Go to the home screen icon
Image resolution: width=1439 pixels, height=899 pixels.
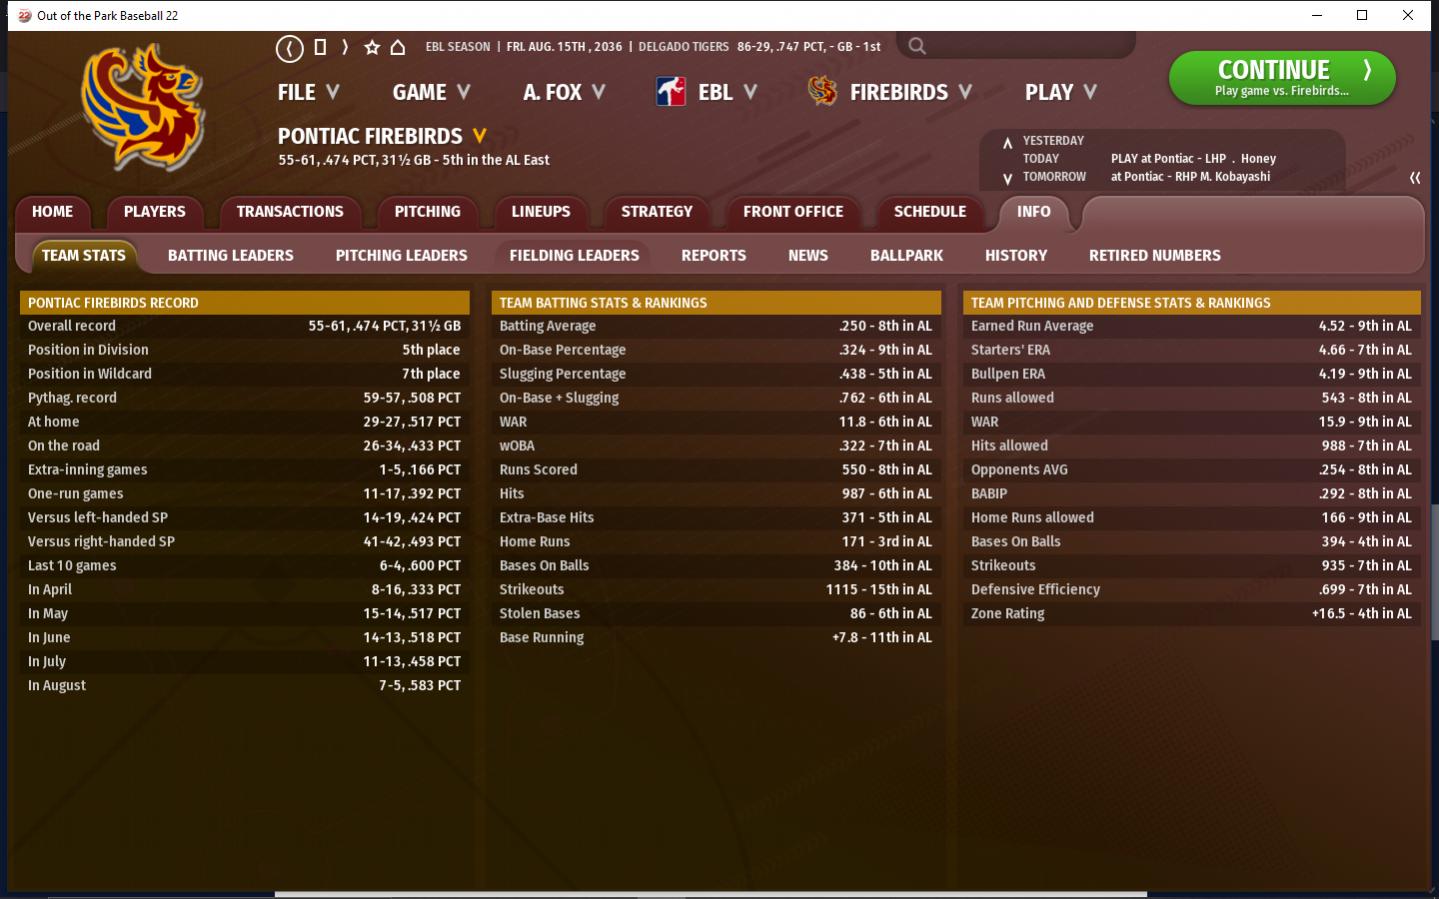[398, 47]
